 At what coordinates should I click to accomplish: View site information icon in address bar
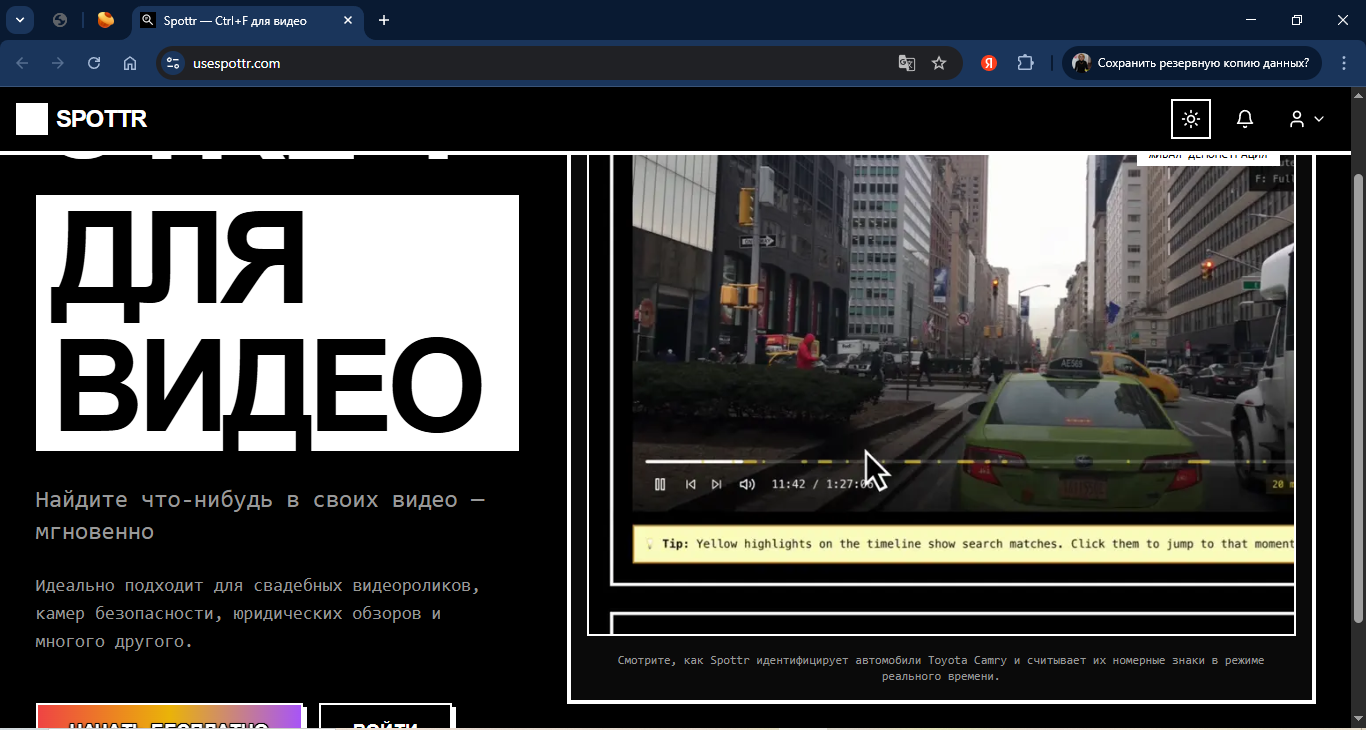172,63
